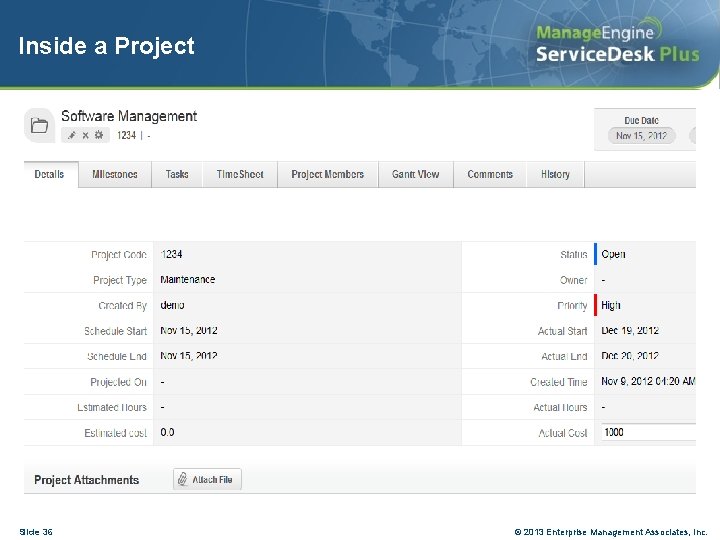Click the blue Open status color bar
The height and width of the screenshot is (540, 720).
(596, 254)
